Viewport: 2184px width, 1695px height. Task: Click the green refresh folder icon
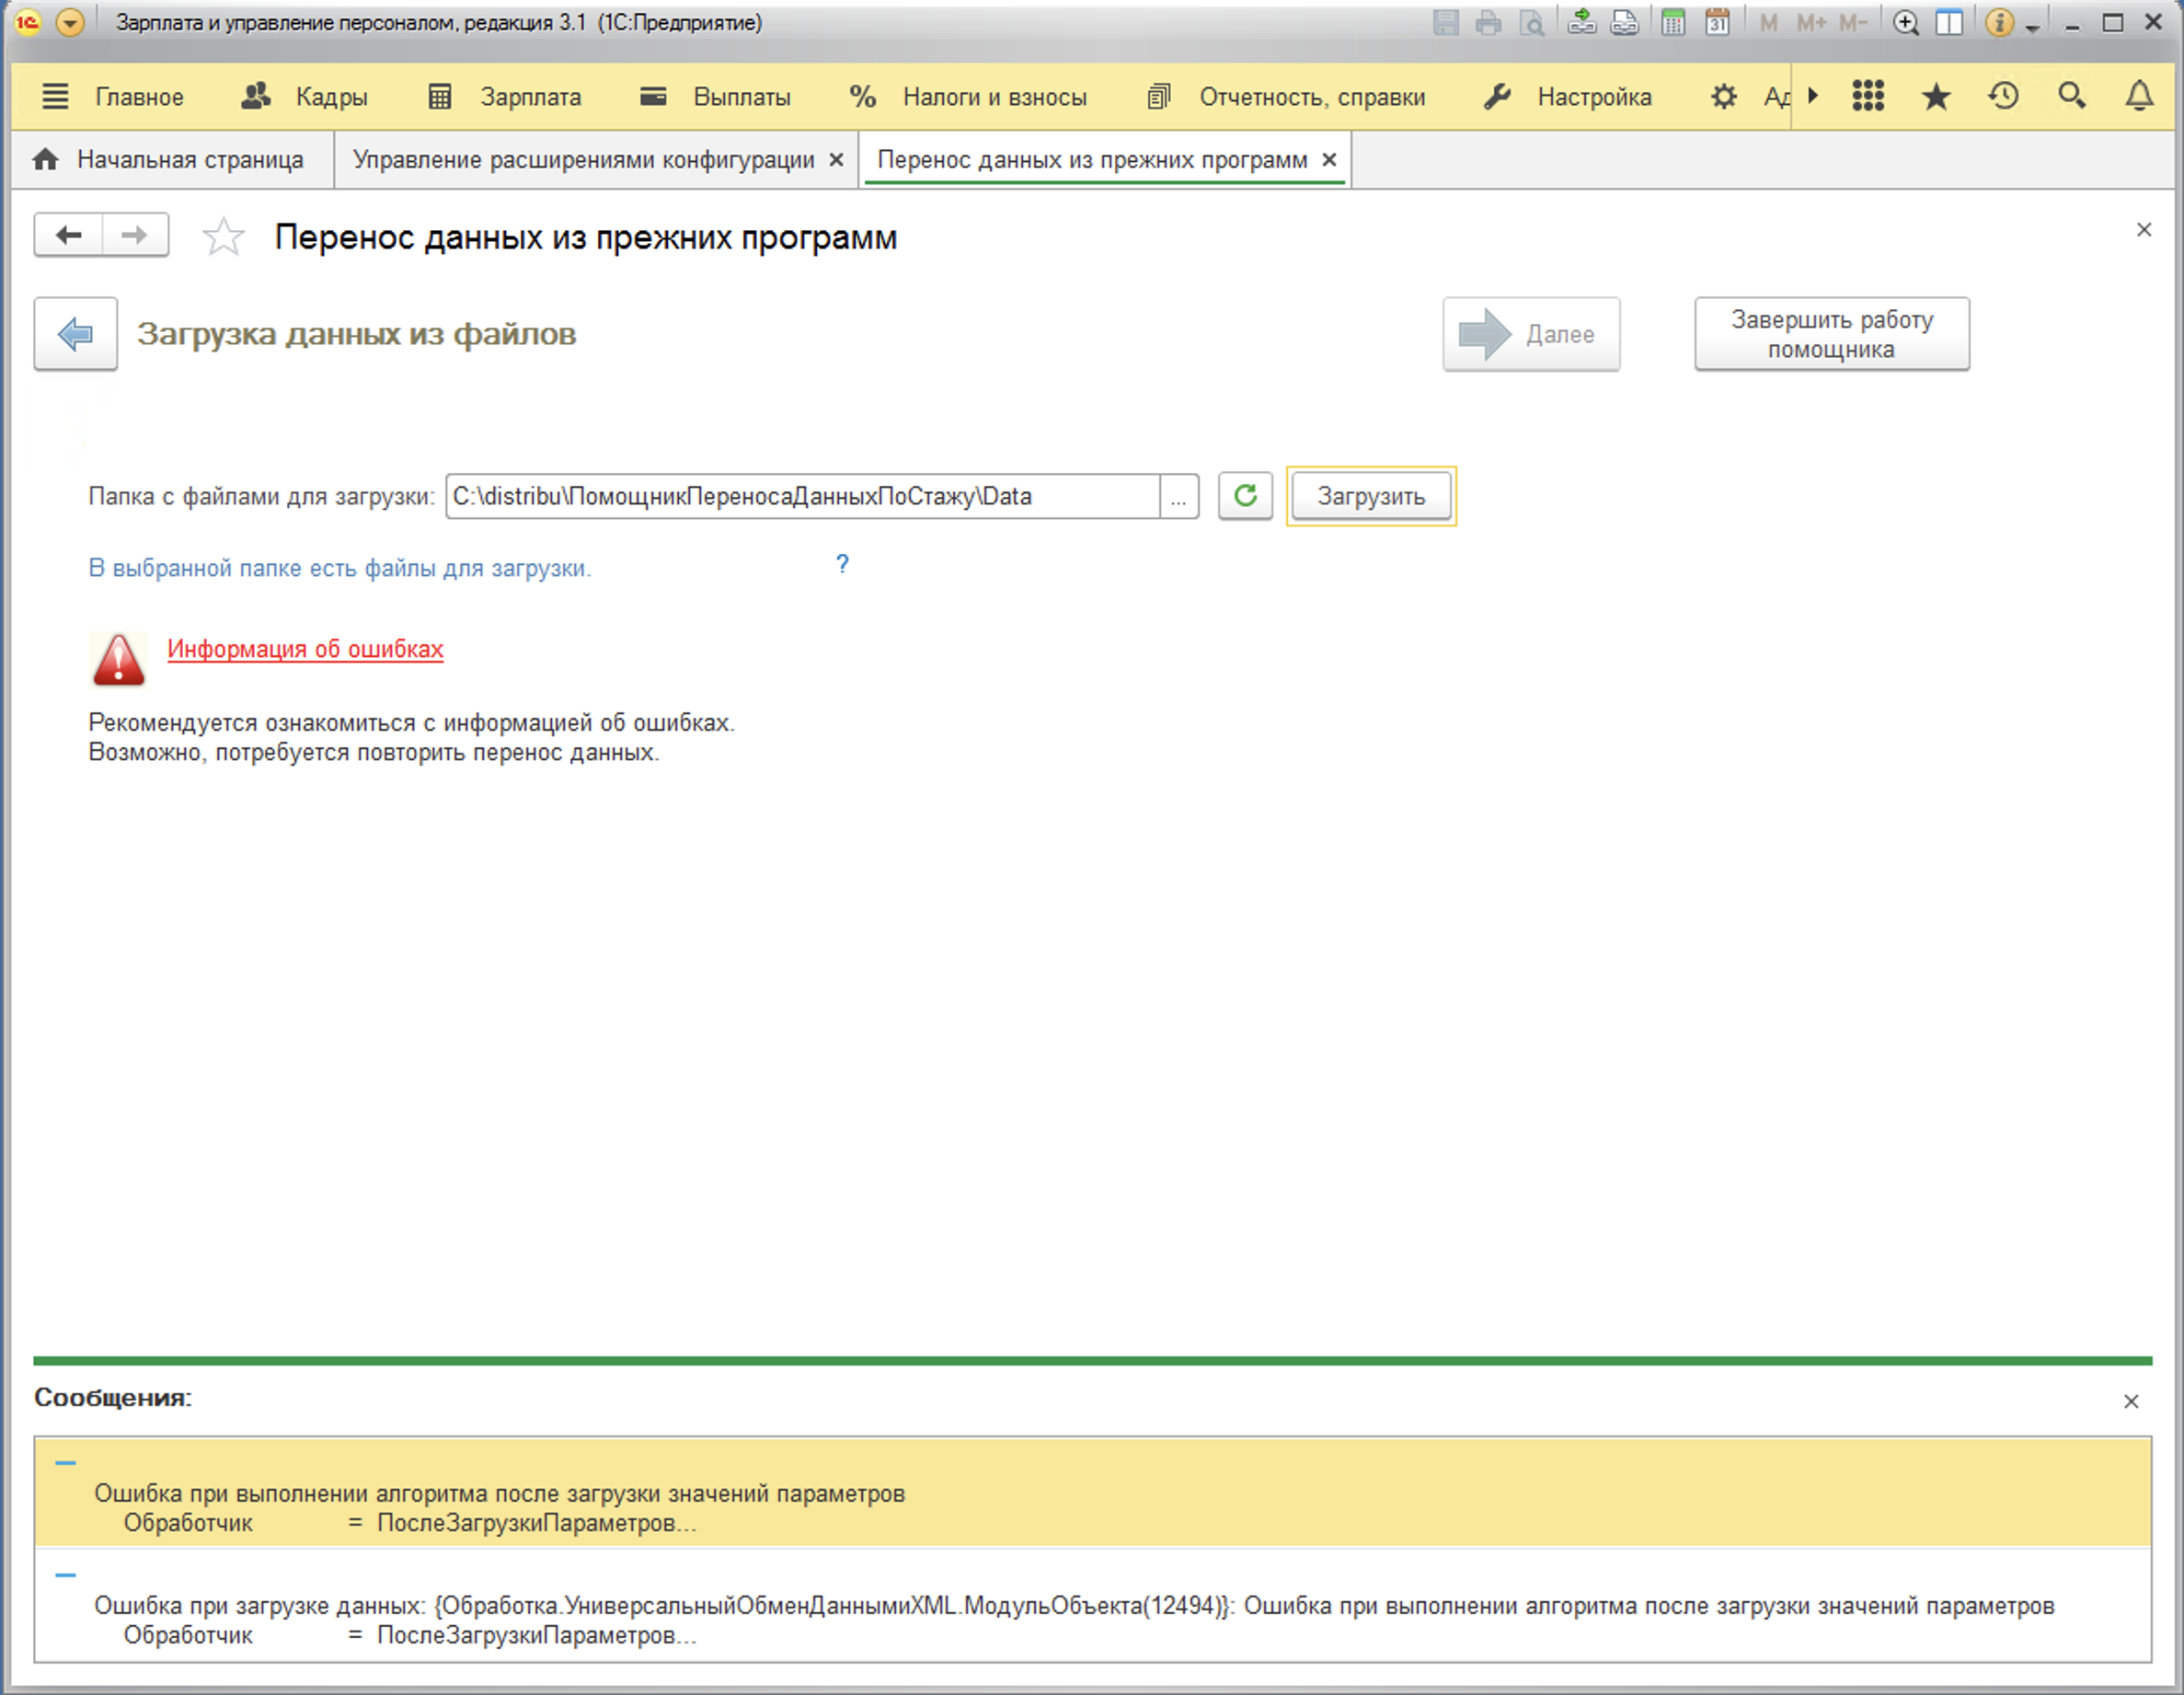(x=1245, y=496)
